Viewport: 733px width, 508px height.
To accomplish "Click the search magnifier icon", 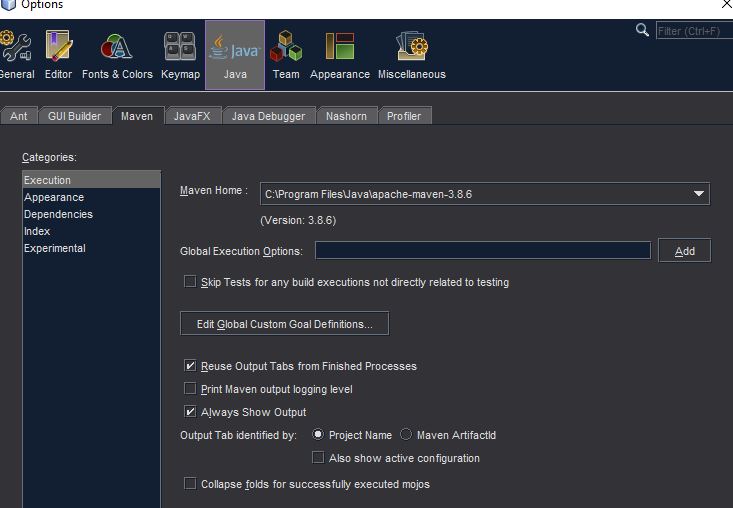I will [x=642, y=30].
